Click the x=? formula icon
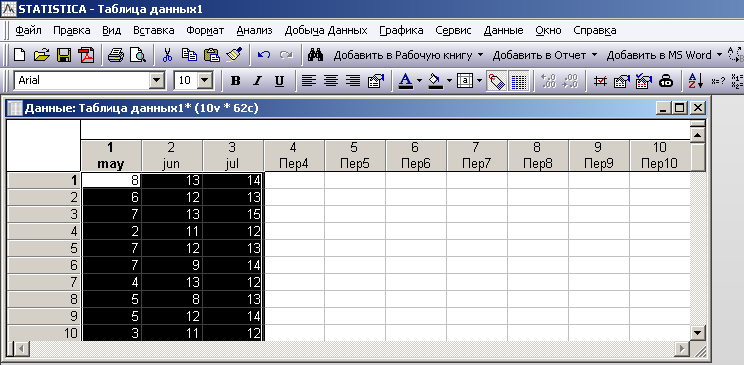744x365 pixels. [717, 81]
